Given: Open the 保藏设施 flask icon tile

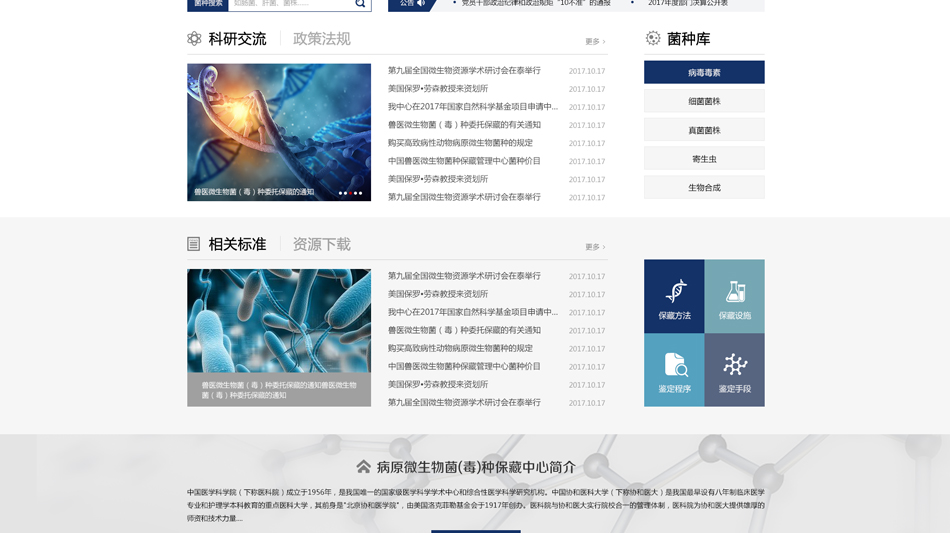Looking at the screenshot, I should pyautogui.click(x=735, y=296).
